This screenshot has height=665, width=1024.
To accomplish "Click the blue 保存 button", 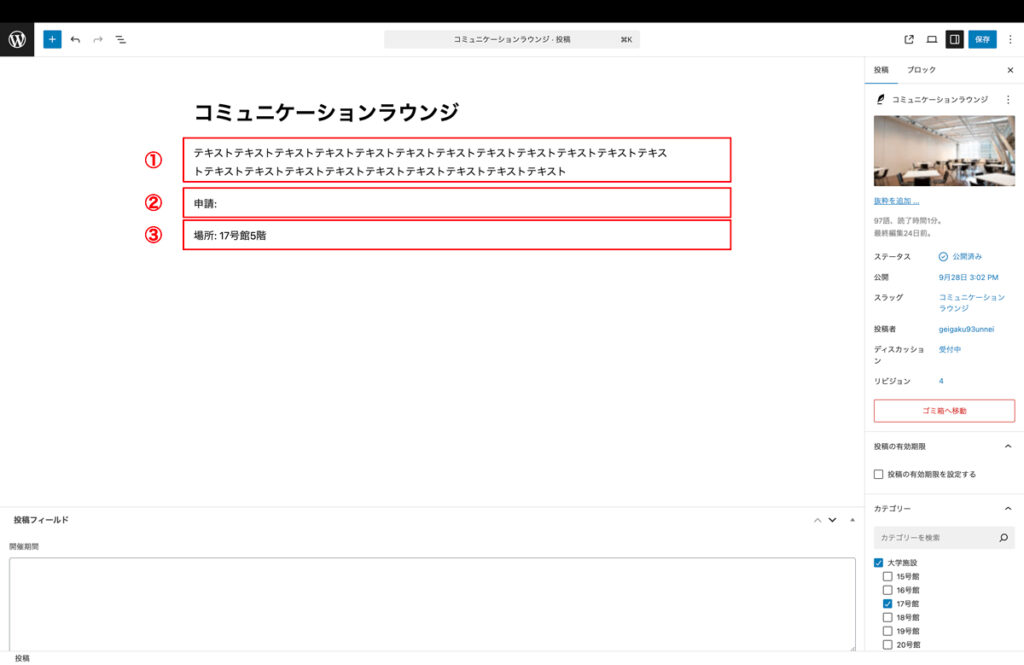I will coord(982,40).
